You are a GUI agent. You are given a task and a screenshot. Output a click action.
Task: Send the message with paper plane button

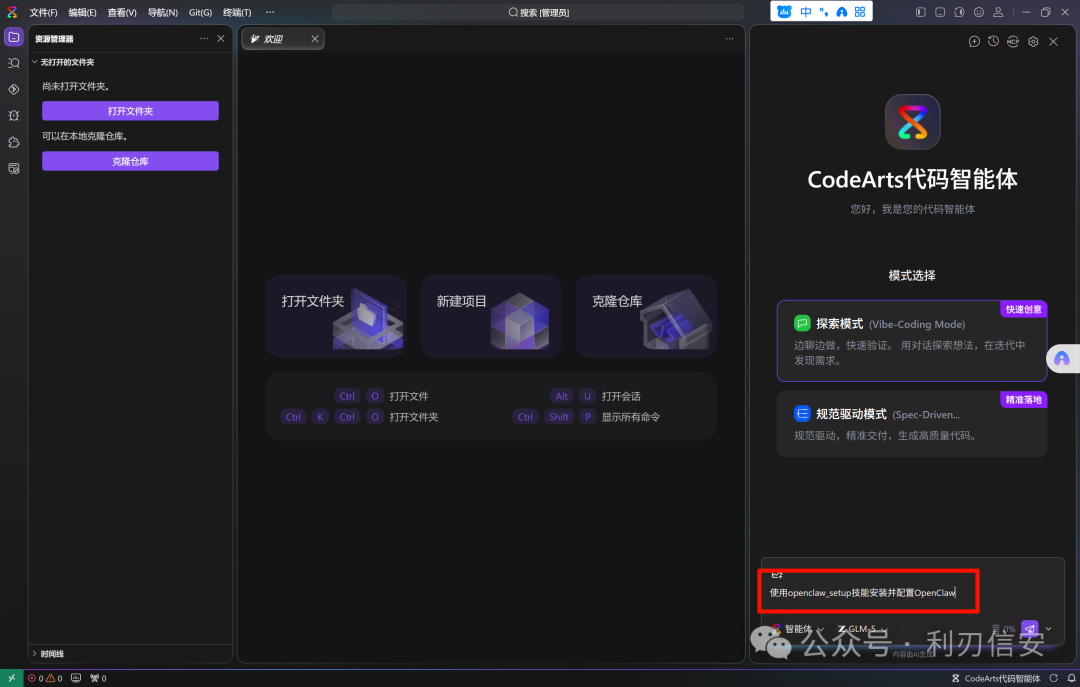pyautogui.click(x=1029, y=628)
